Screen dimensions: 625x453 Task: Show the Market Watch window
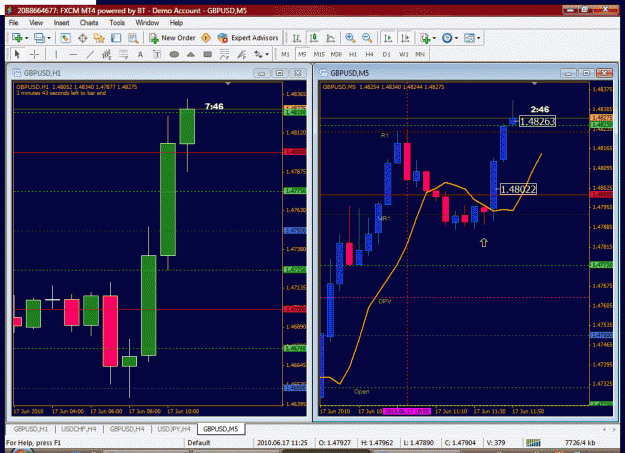65,38
